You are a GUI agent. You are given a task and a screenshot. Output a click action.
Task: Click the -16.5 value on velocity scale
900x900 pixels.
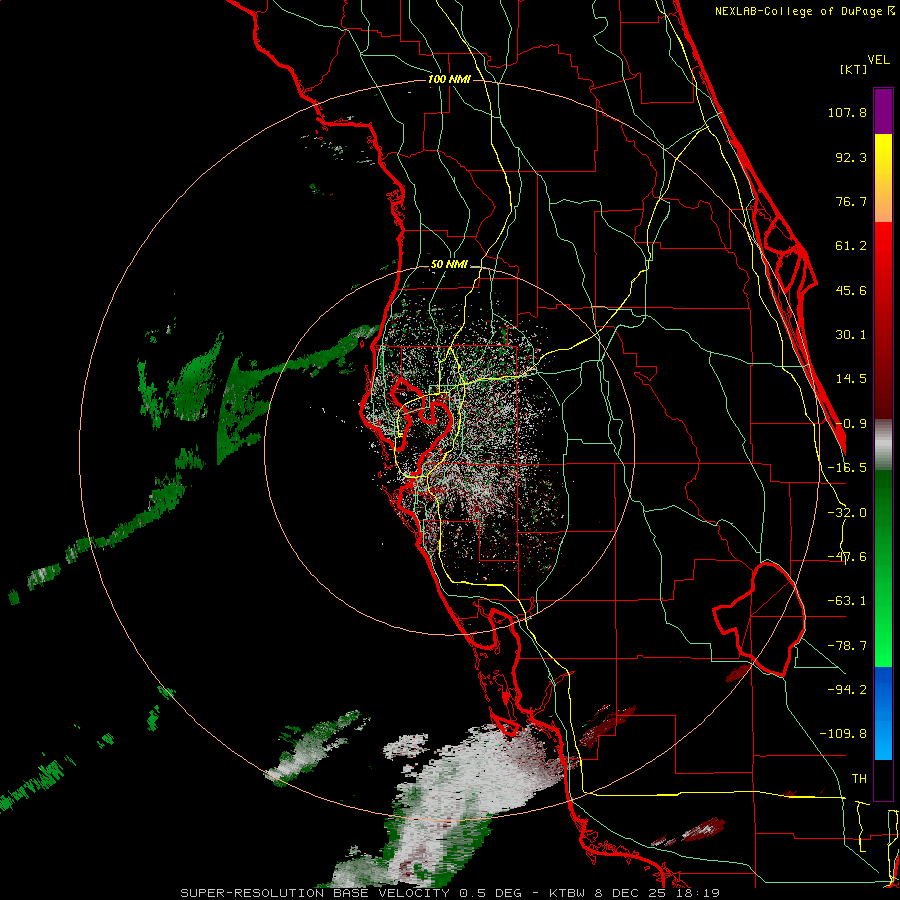pyautogui.click(x=847, y=468)
